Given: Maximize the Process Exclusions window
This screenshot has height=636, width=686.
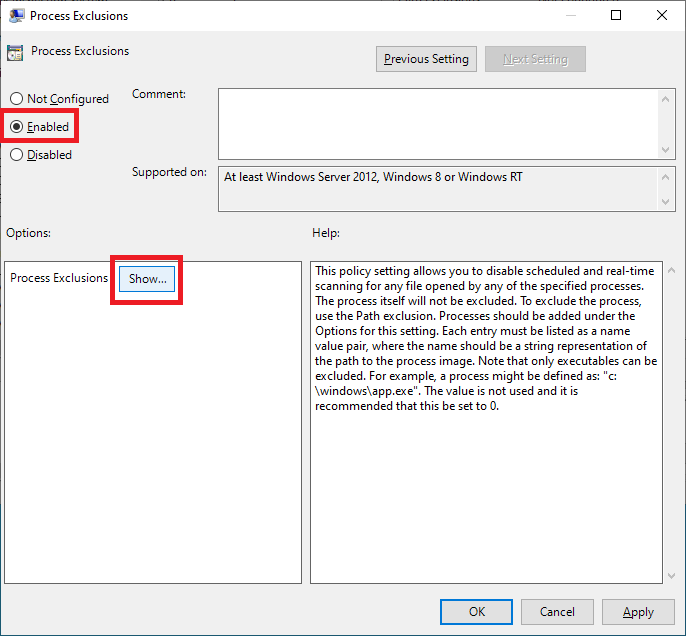Looking at the screenshot, I should click(616, 16).
